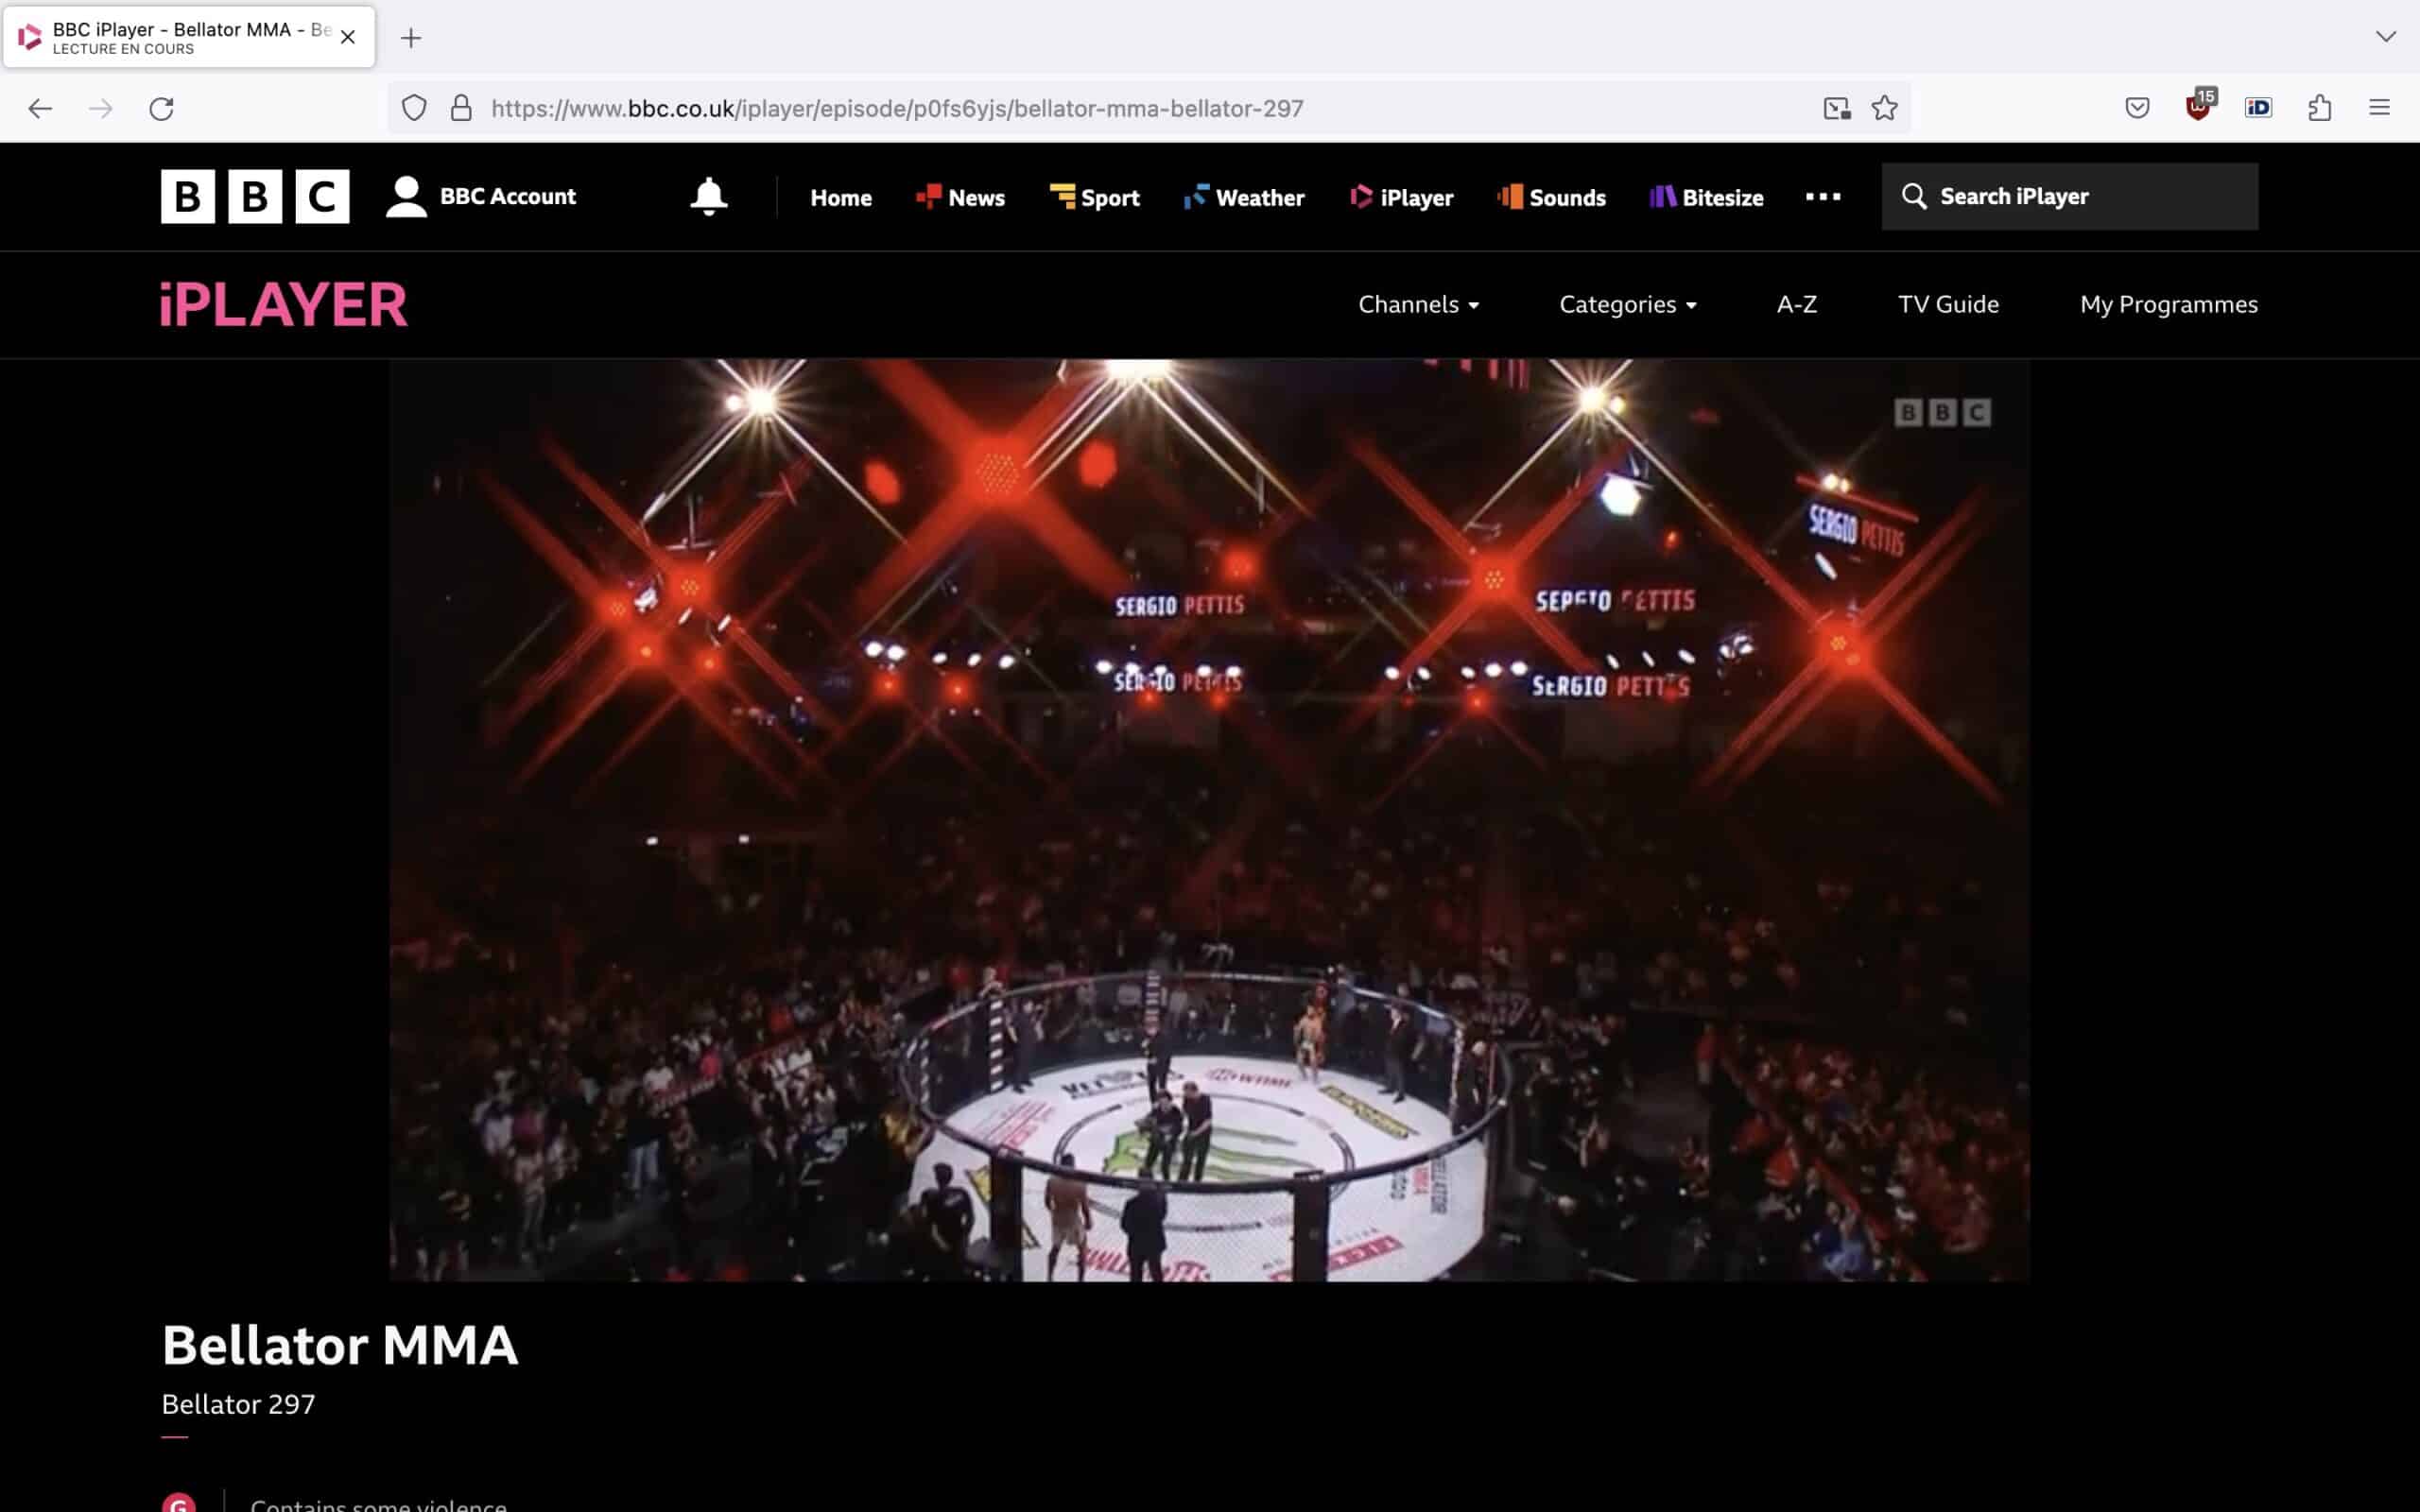2420x1512 pixels.
Task: Expand the Channels dropdown
Action: (x=1418, y=304)
